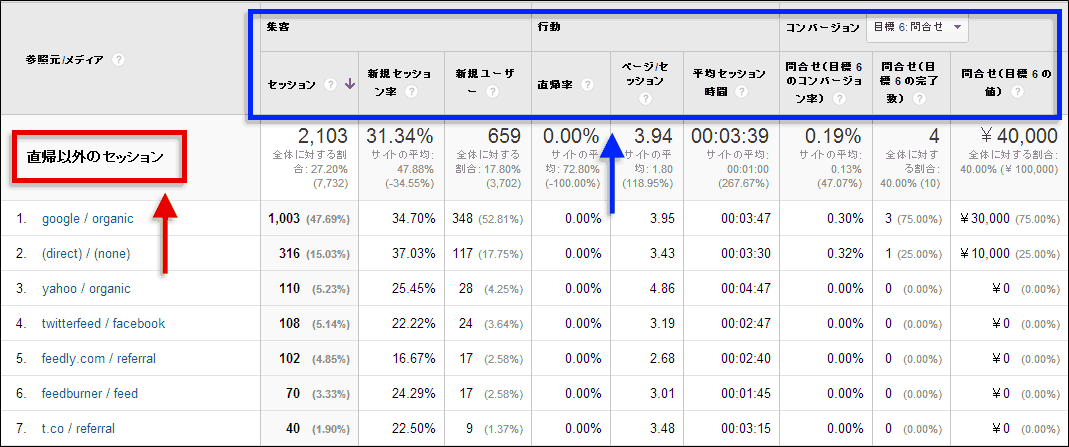Open the feedly.com / referral link
Viewport: 1069px width, 447px height.
click(98, 358)
